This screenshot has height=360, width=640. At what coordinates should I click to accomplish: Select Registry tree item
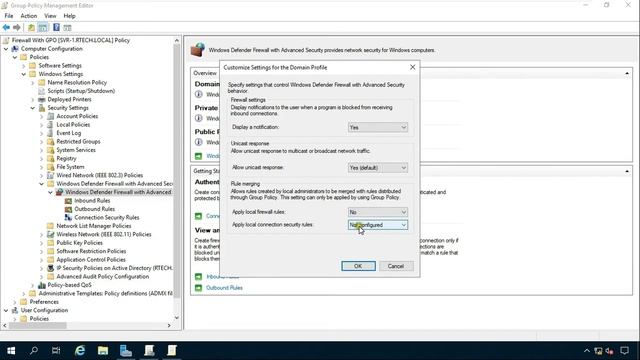pos(67,158)
